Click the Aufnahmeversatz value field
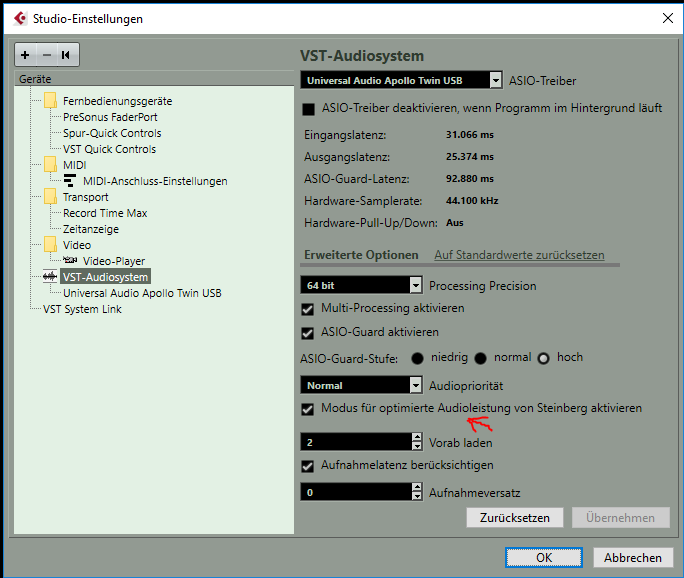Viewport: 684px width, 578px height. coord(356,492)
